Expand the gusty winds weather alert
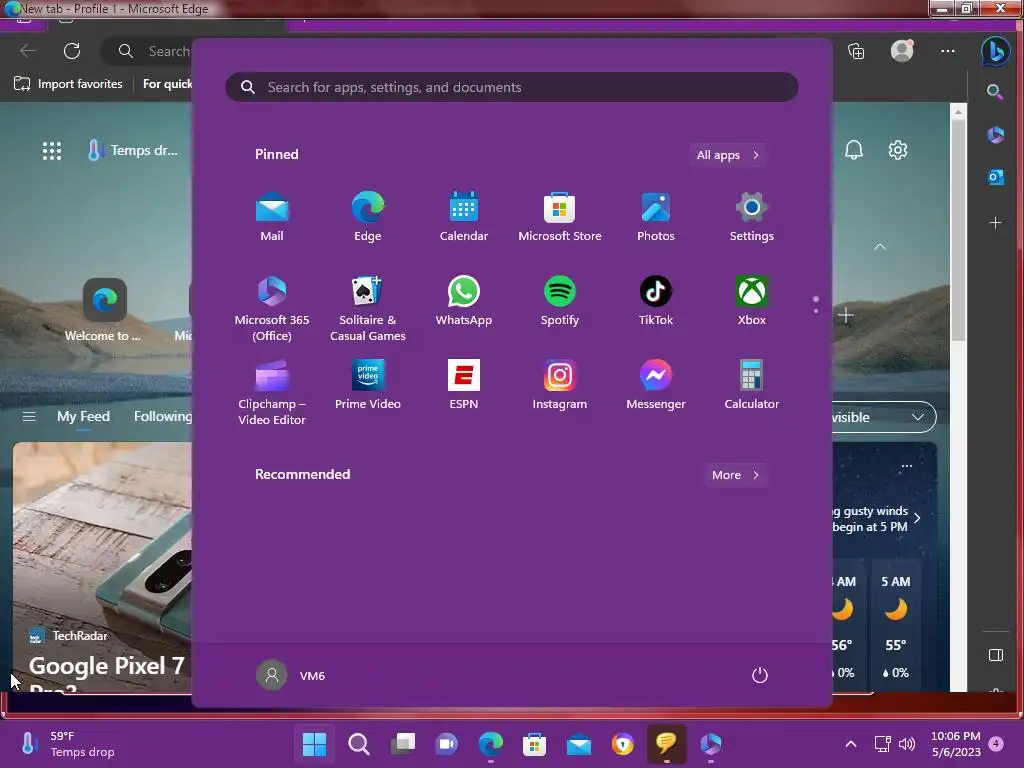1024x768 pixels. tap(917, 519)
